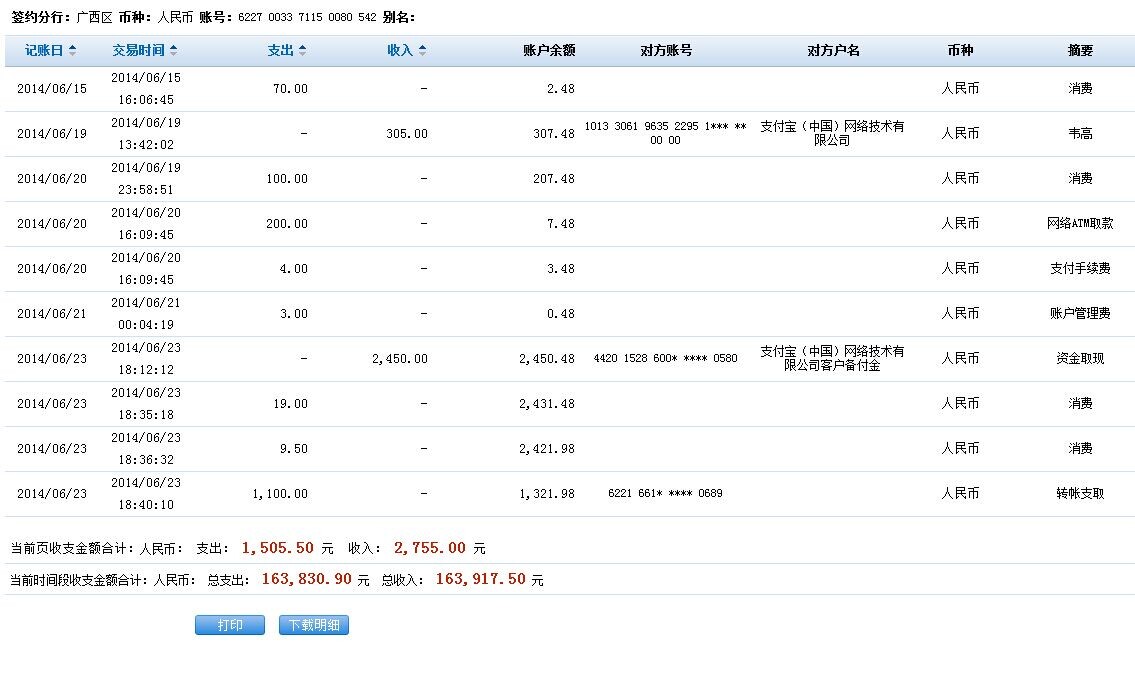
Task: Click the 账户余额 column header
Action: coord(549,51)
